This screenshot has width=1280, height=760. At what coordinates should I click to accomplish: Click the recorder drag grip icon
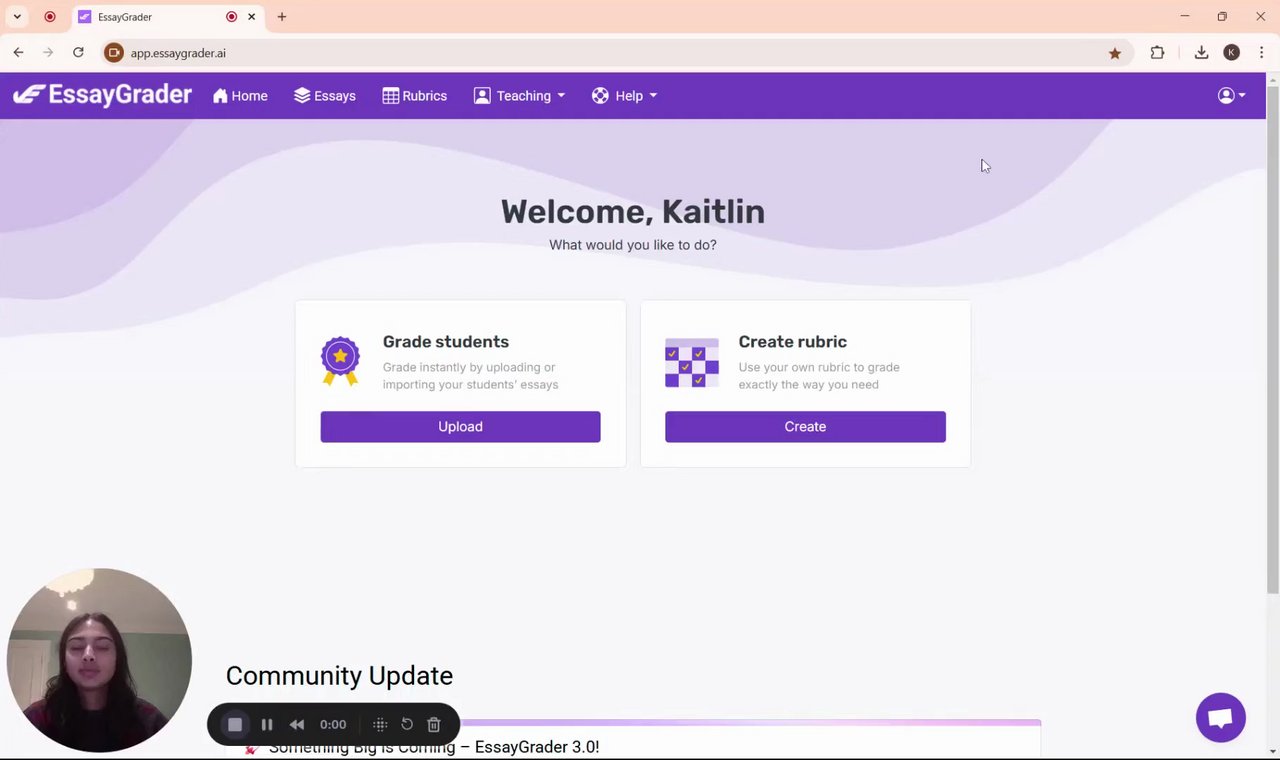coord(380,725)
